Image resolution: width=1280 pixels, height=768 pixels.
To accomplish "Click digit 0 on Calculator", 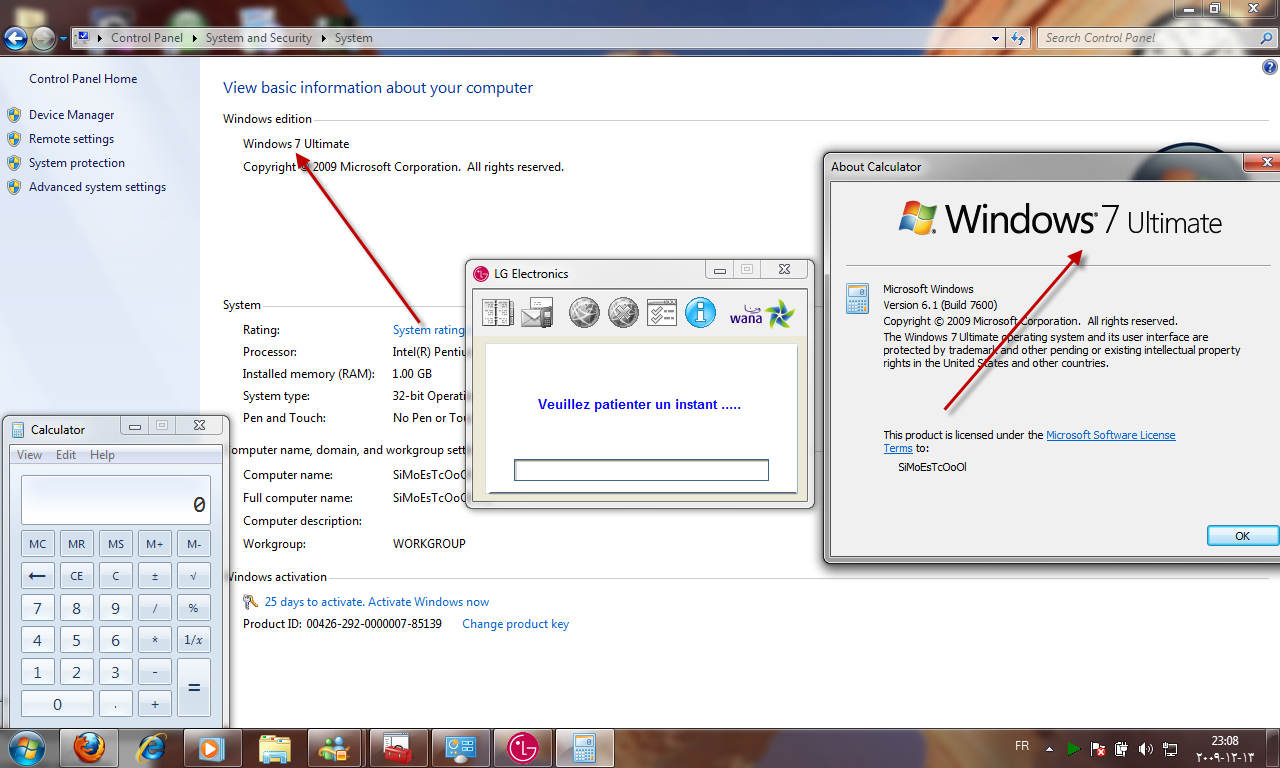I will 57,704.
